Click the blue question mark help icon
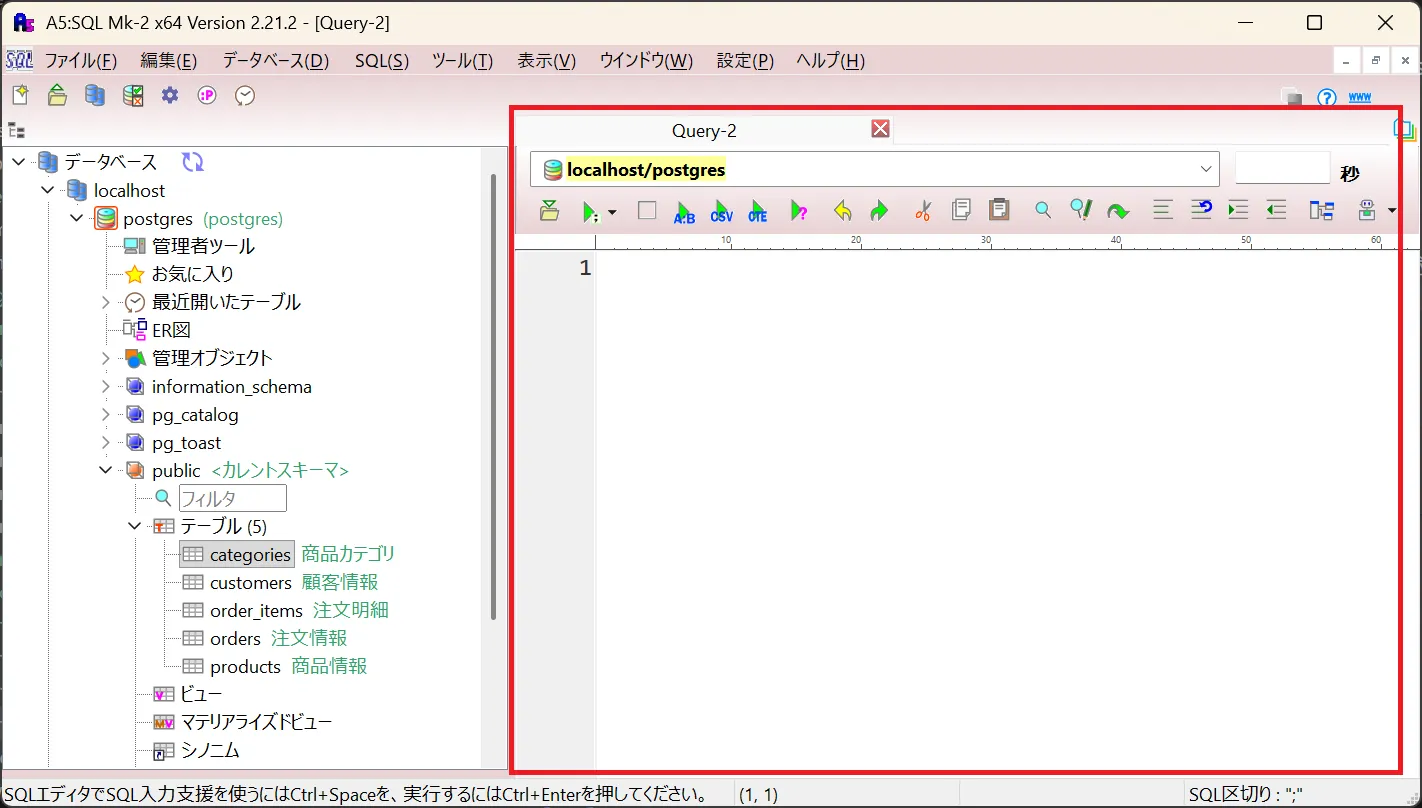Screen dimensions: 1422x808 coord(1327,97)
